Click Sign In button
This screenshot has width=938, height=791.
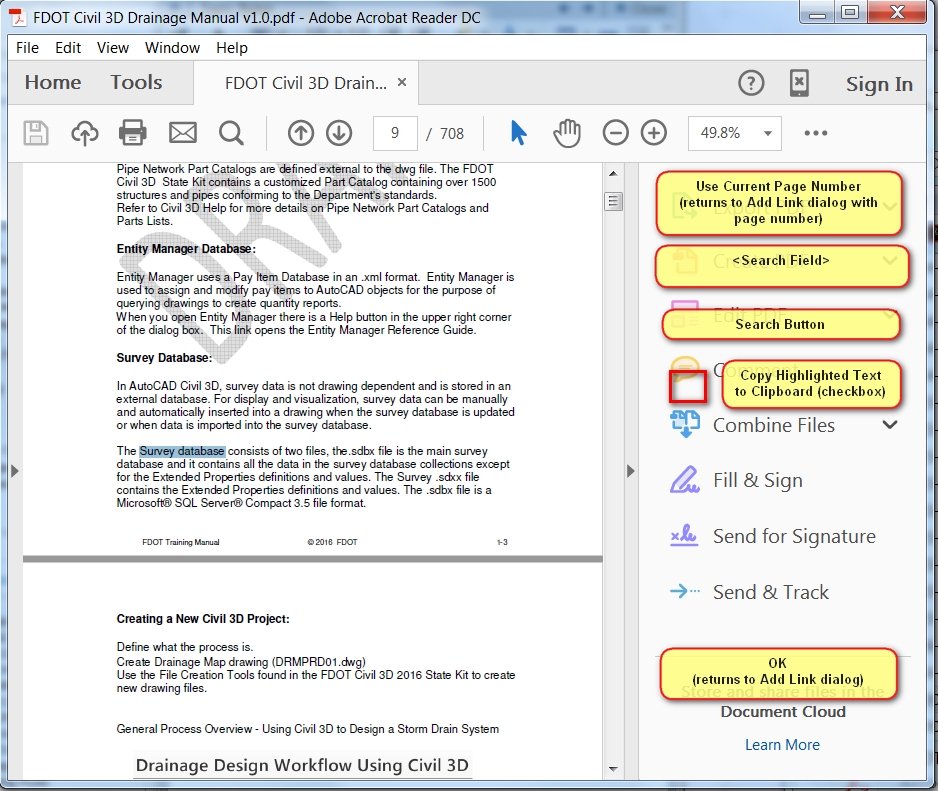(x=879, y=84)
